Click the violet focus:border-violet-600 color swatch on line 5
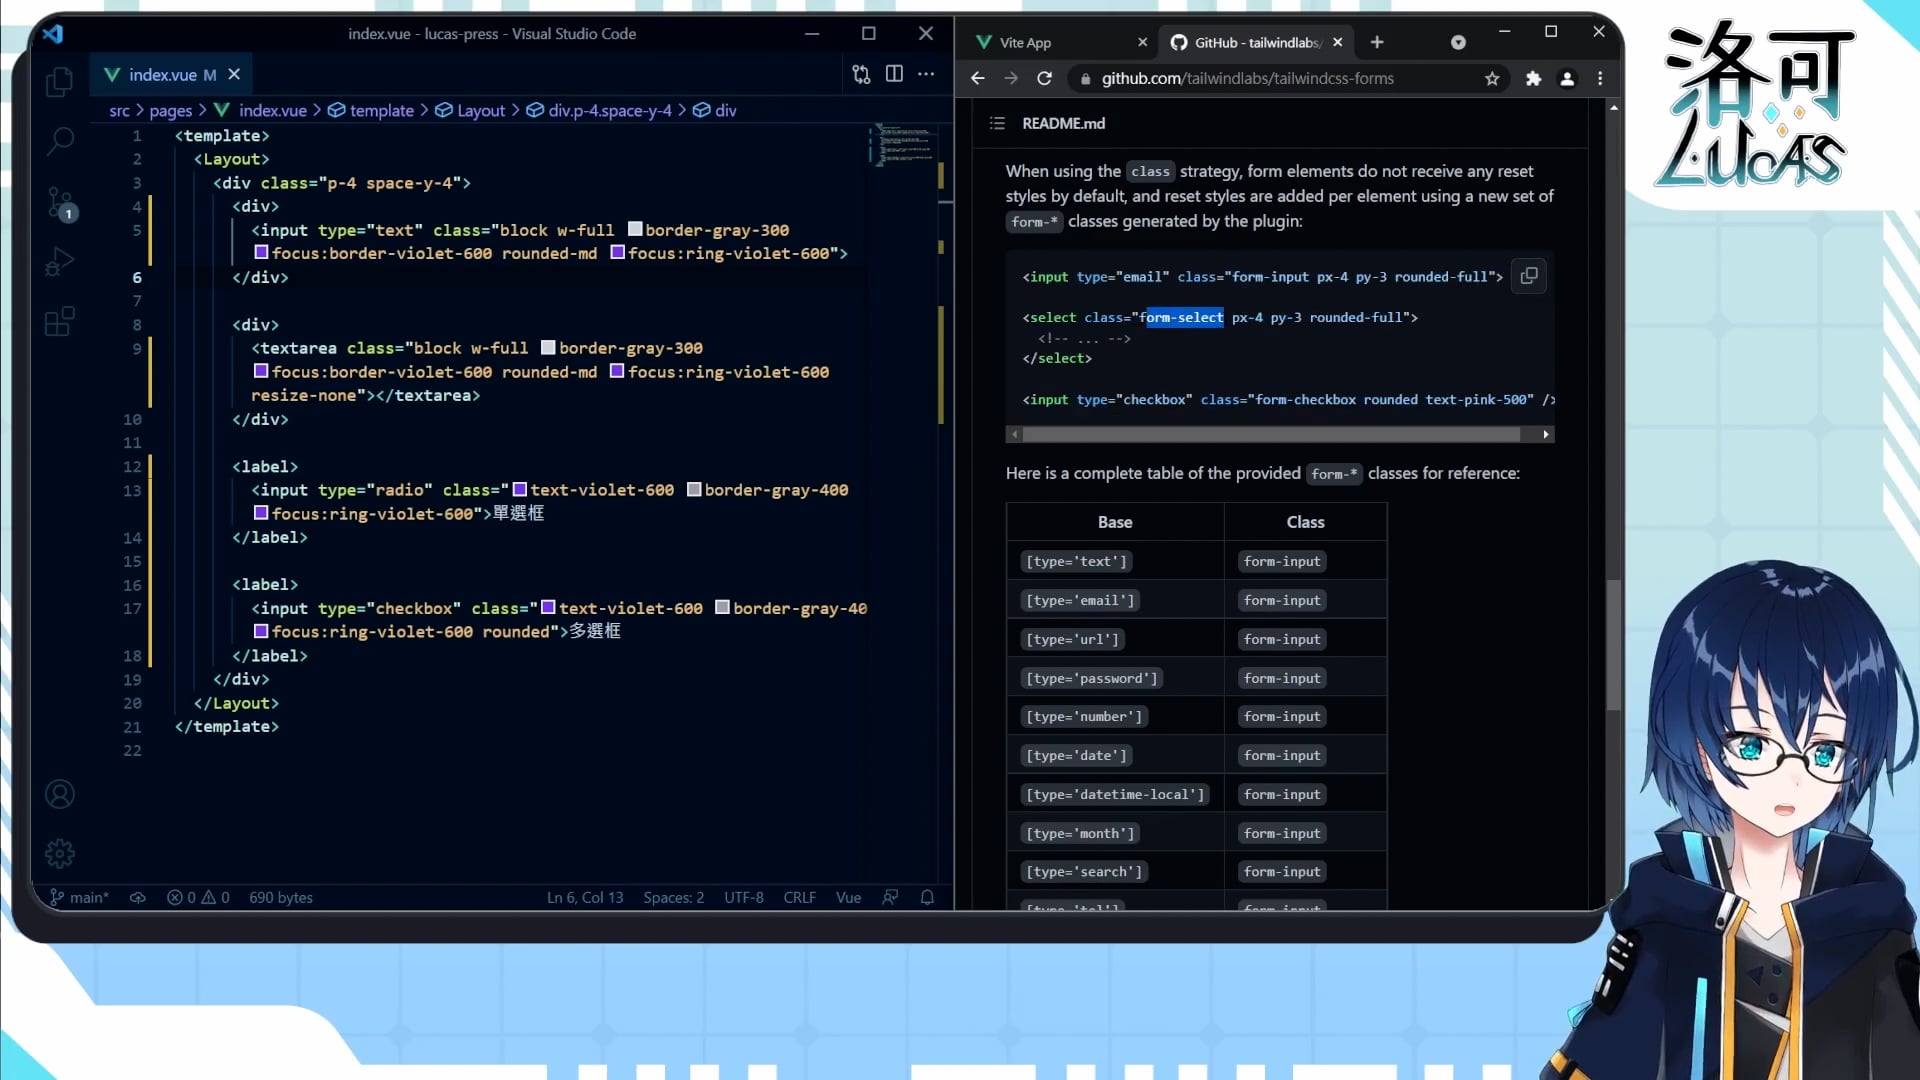Screen dimensions: 1920x1080 click(261, 253)
